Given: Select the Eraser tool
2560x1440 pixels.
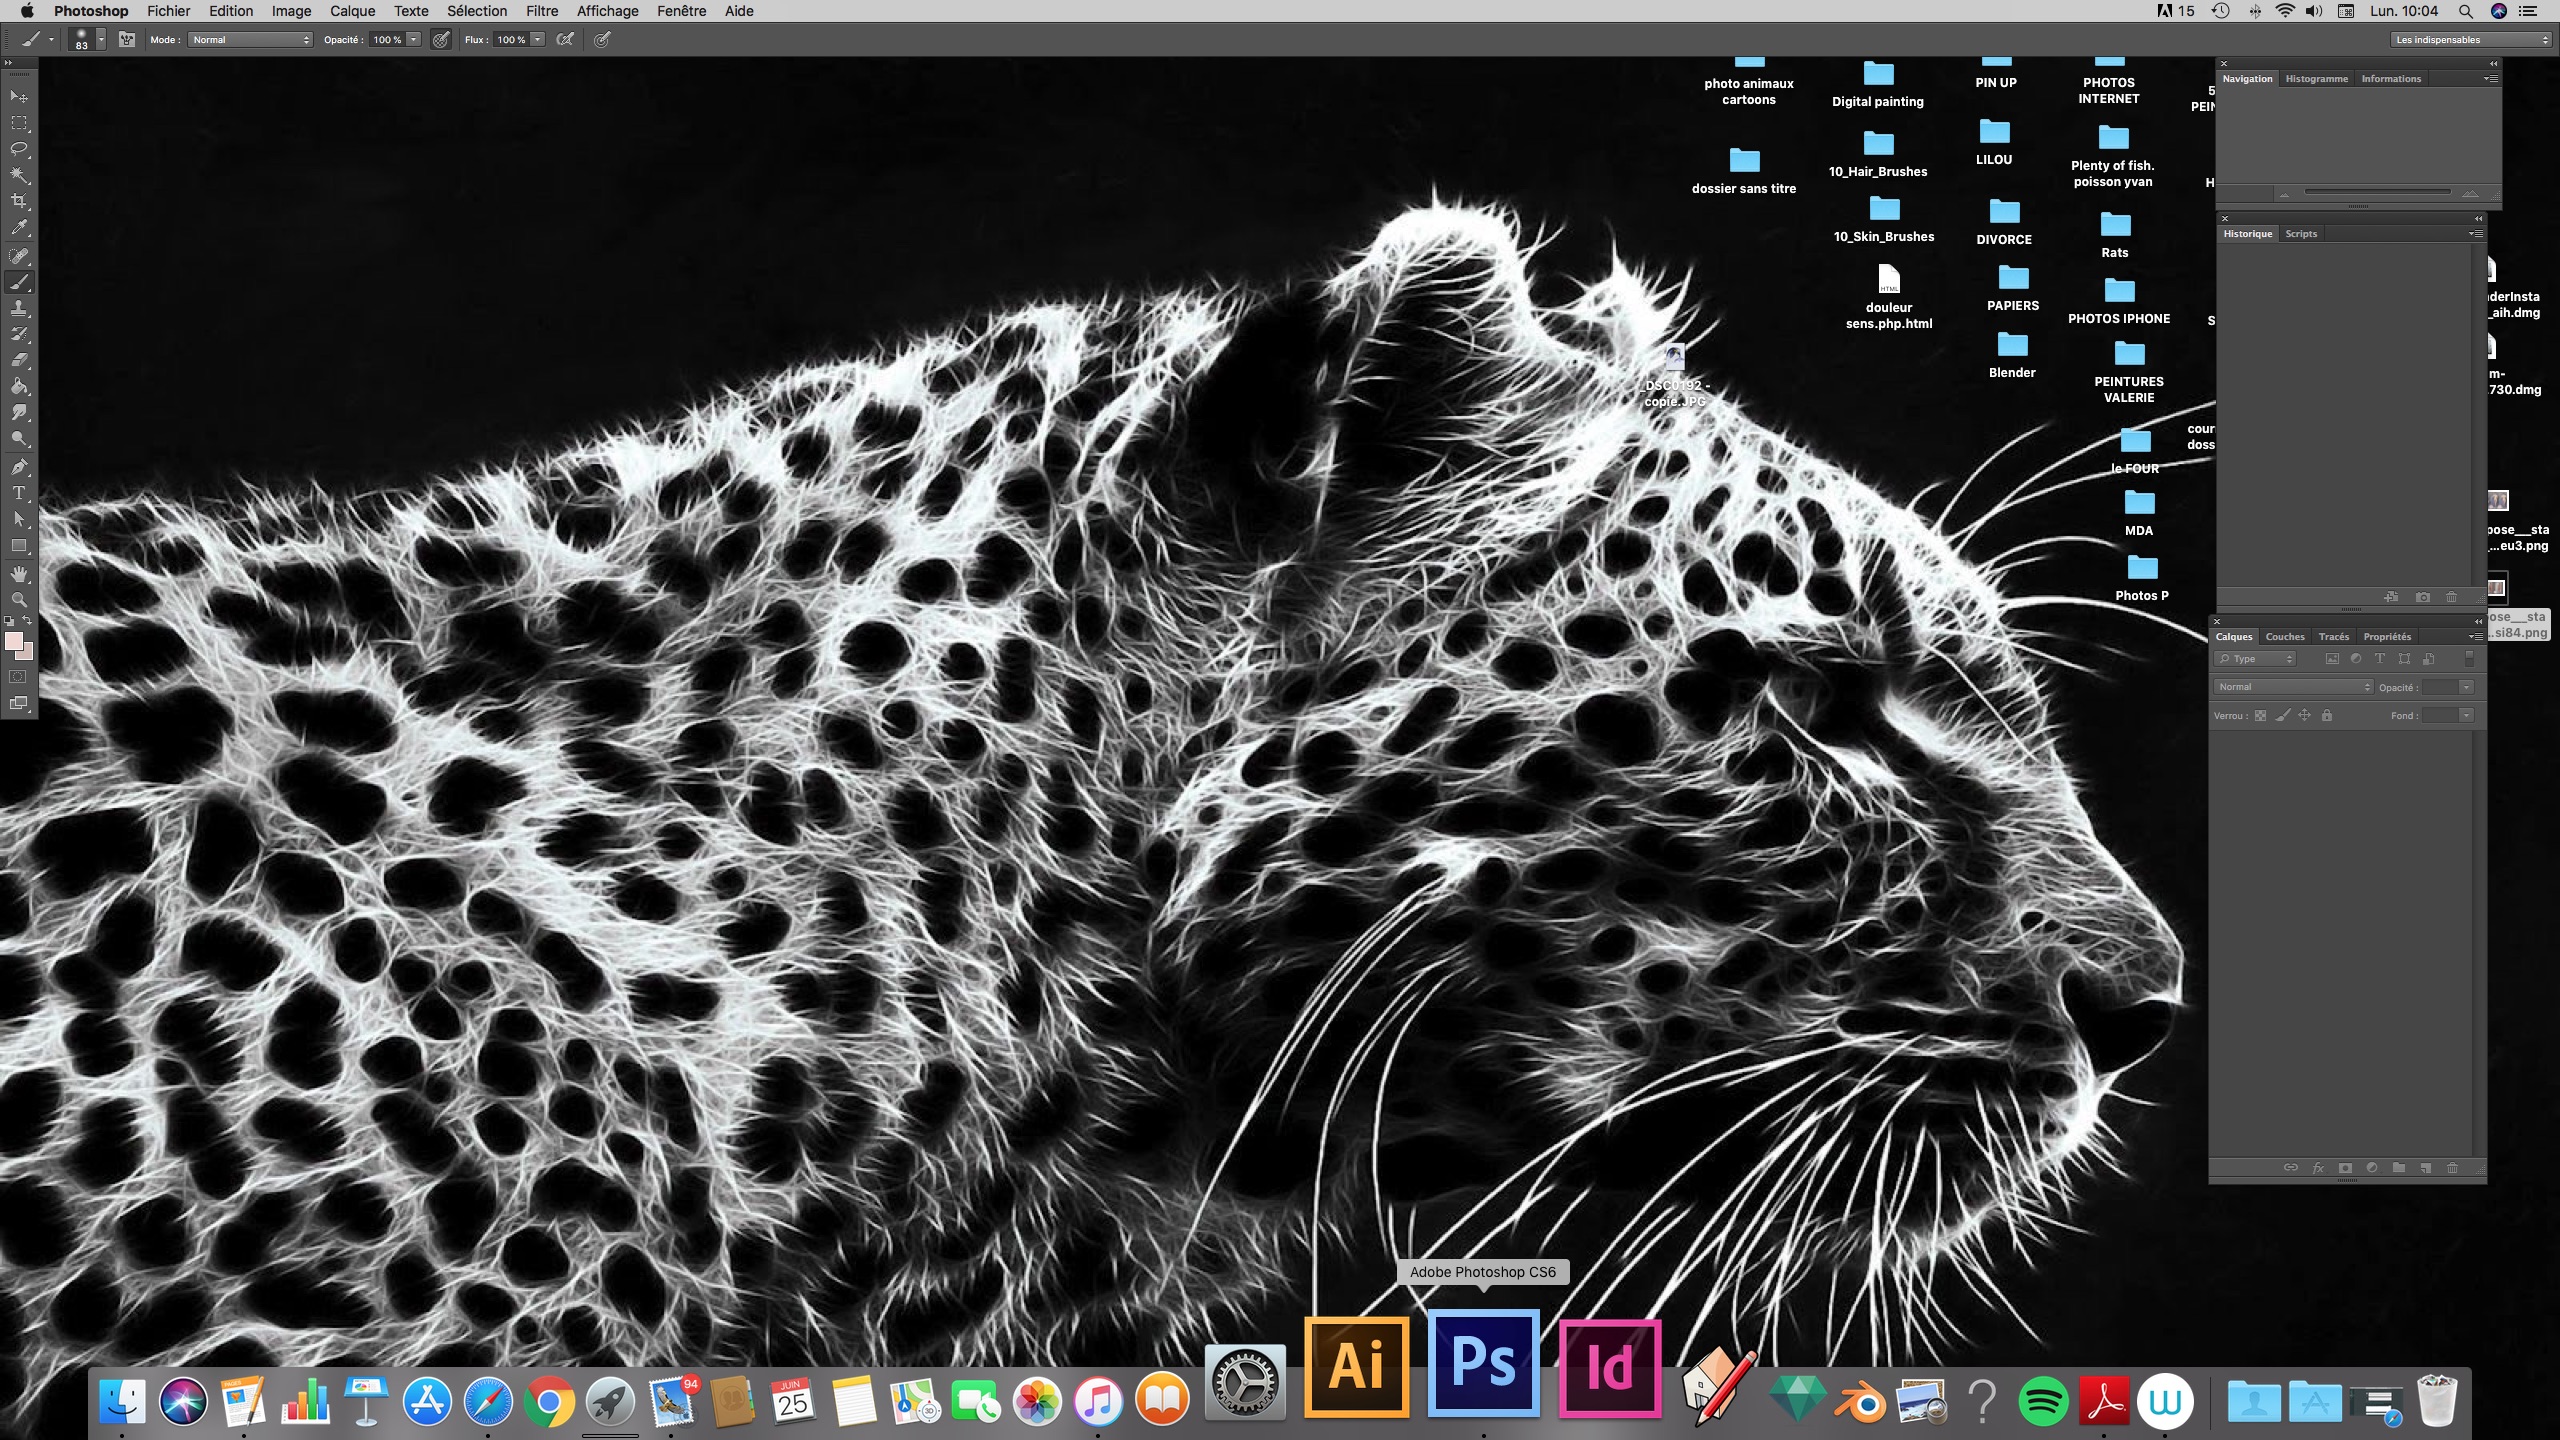Looking at the screenshot, I should [x=19, y=360].
